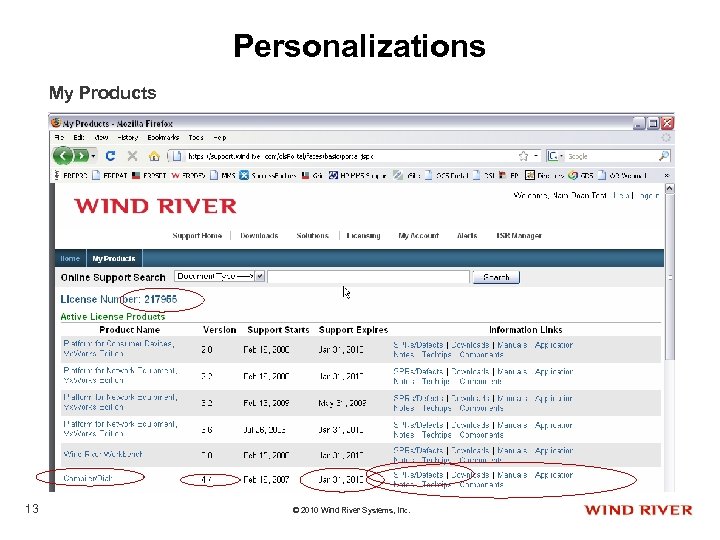This screenshot has height=540, width=720.
Task: Open SPRs/Defects link in Wind River Workbench row
Action: point(418,450)
